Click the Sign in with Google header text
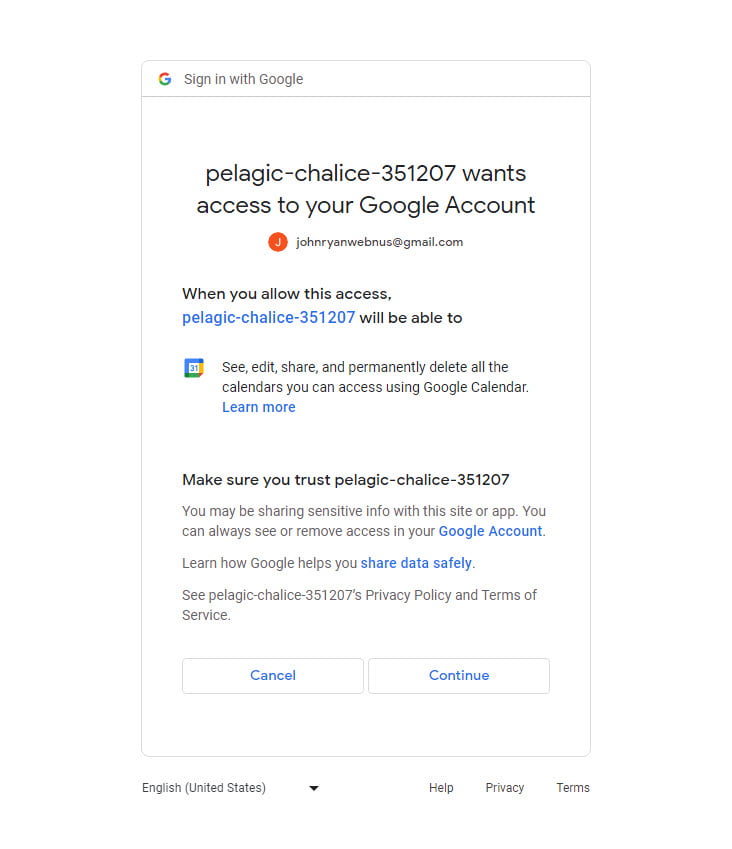This screenshot has height=849, width=732. pyautogui.click(x=243, y=79)
